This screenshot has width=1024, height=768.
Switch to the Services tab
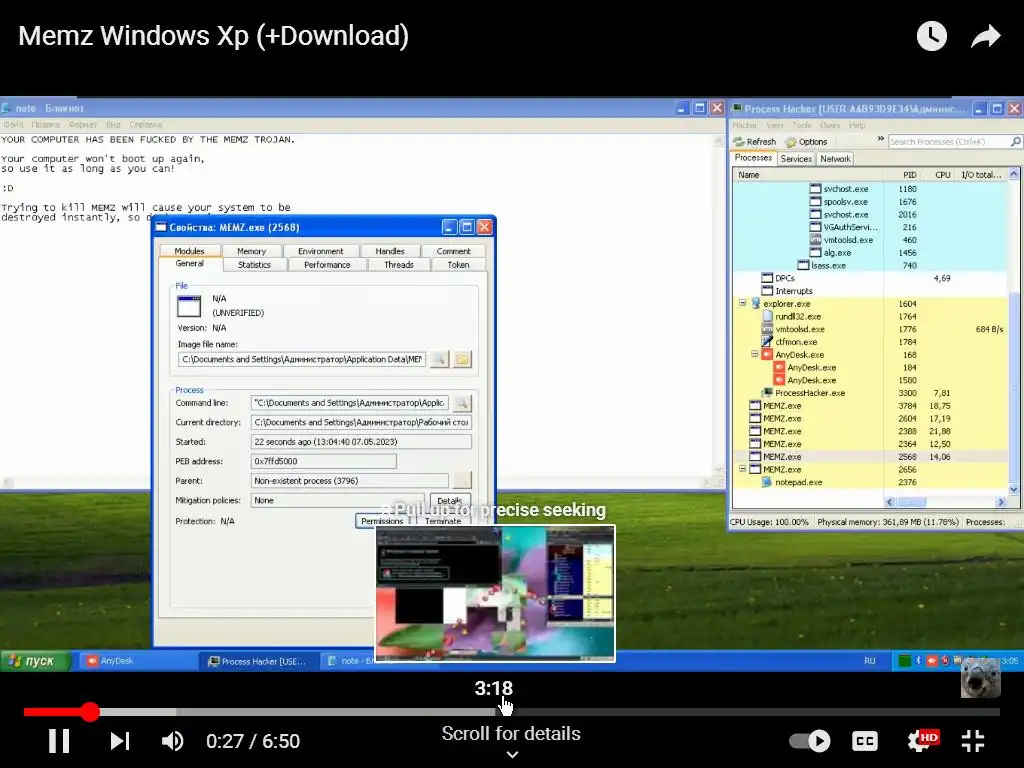[796, 159]
